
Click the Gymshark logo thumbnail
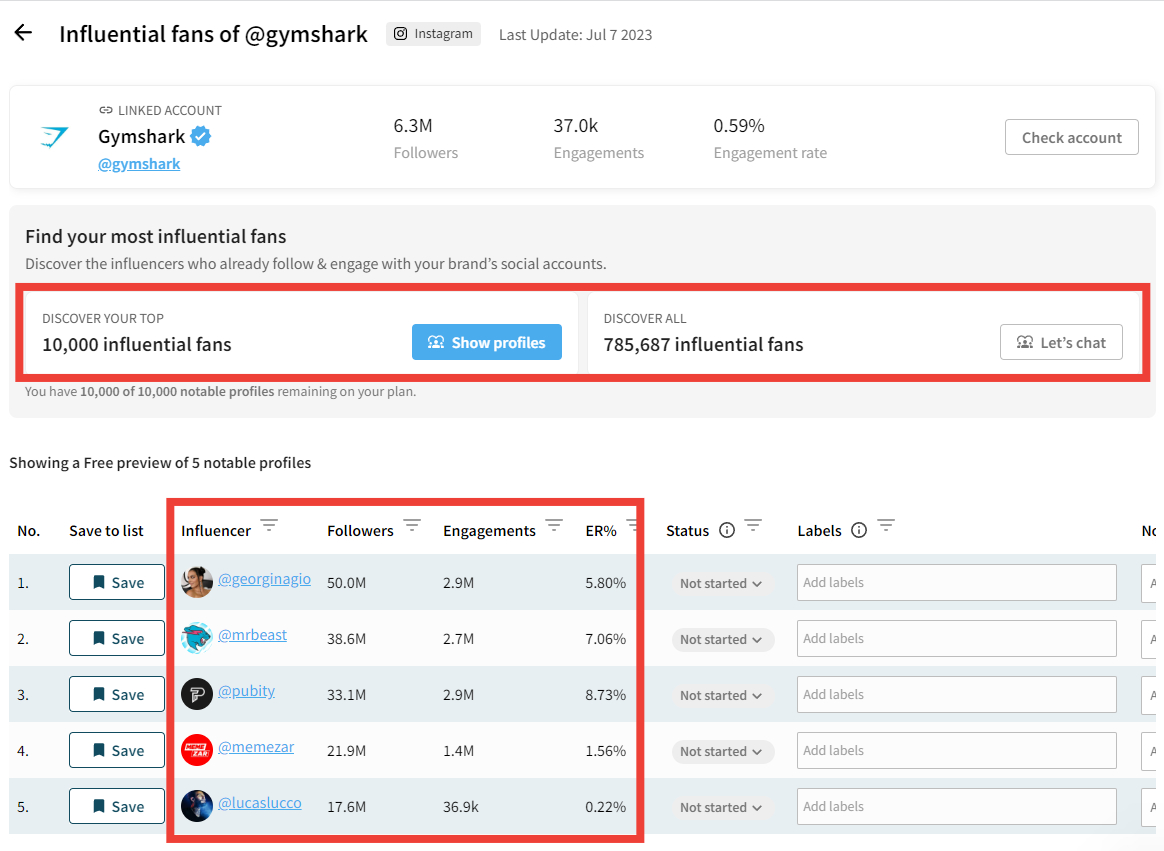point(54,137)
